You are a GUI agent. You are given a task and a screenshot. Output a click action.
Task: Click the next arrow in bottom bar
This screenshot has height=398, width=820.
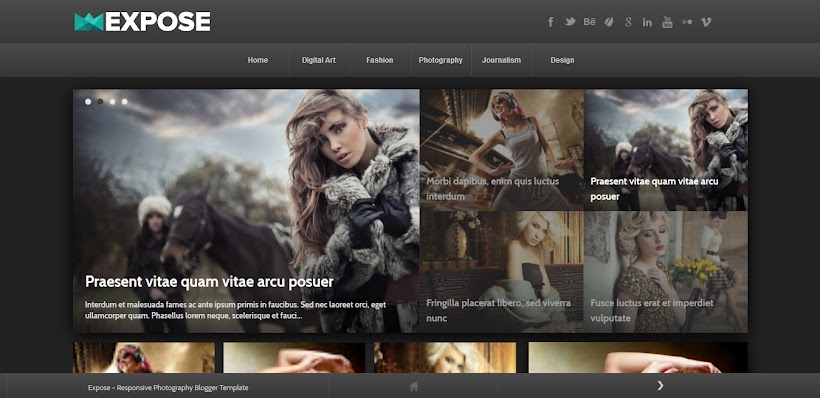point(660,385)
